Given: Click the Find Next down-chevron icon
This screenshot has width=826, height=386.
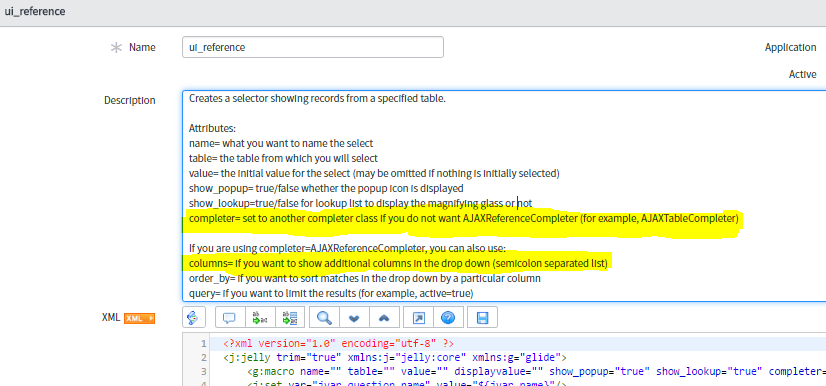Looking at the screenshot, I should point(354,318).
